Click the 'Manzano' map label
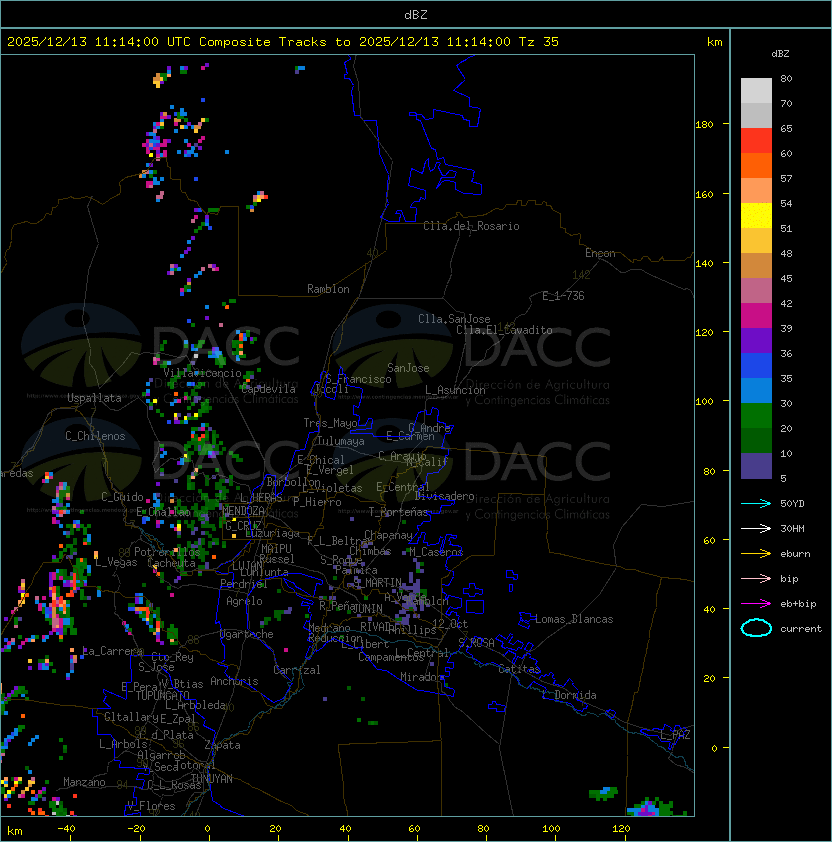This screenshot has width=832, height=842. click(x=84, y=782)
